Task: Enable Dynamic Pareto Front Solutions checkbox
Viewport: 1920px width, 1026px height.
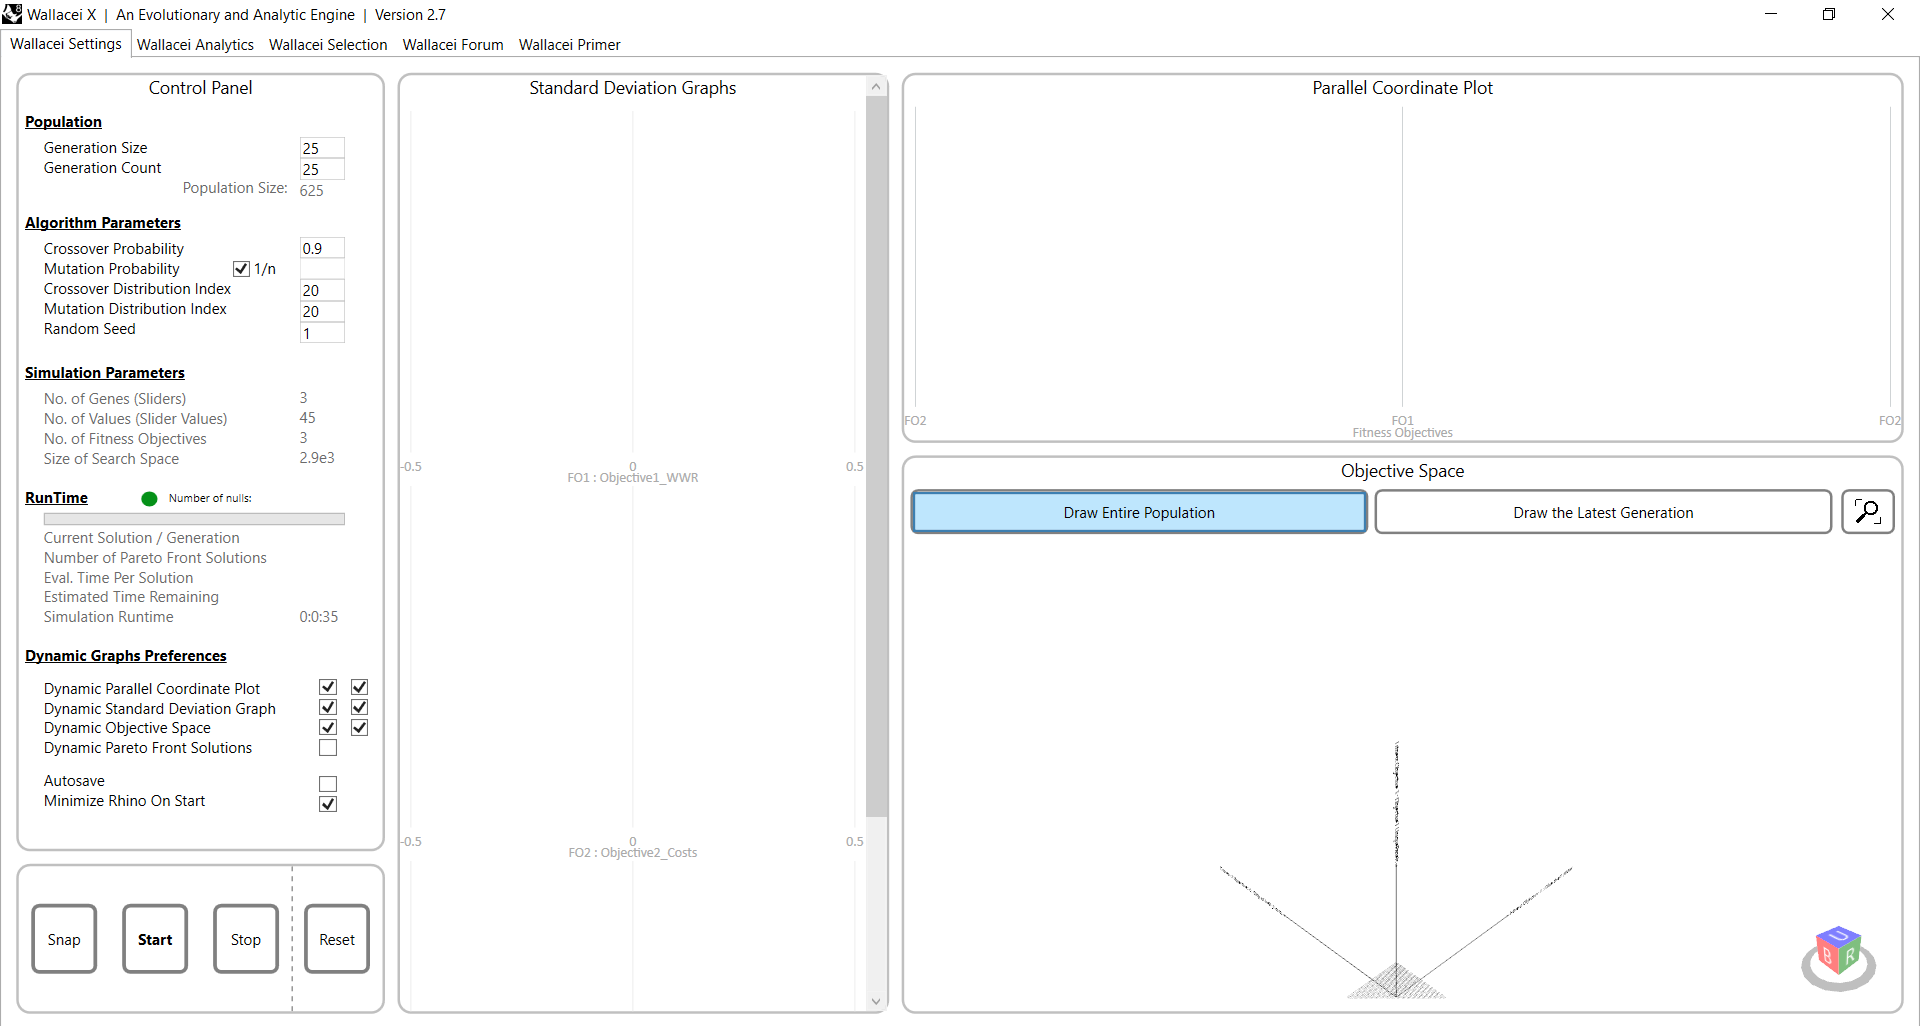Action: point(328,748)
